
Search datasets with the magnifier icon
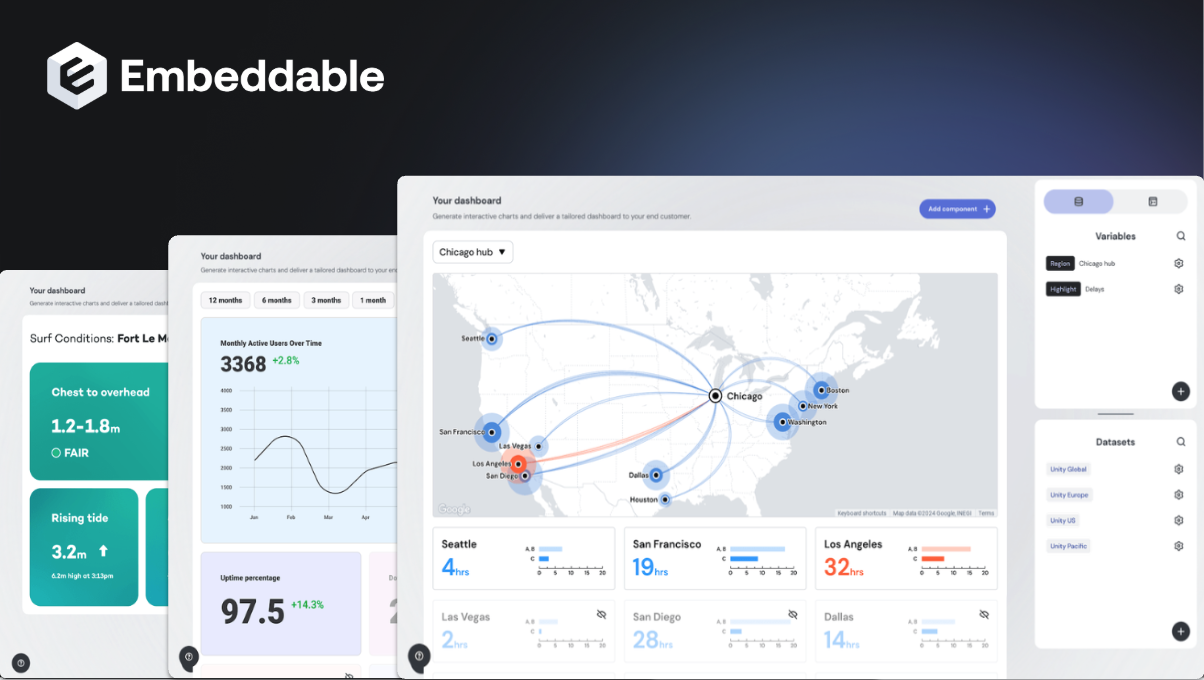(x=1181, y=441)
